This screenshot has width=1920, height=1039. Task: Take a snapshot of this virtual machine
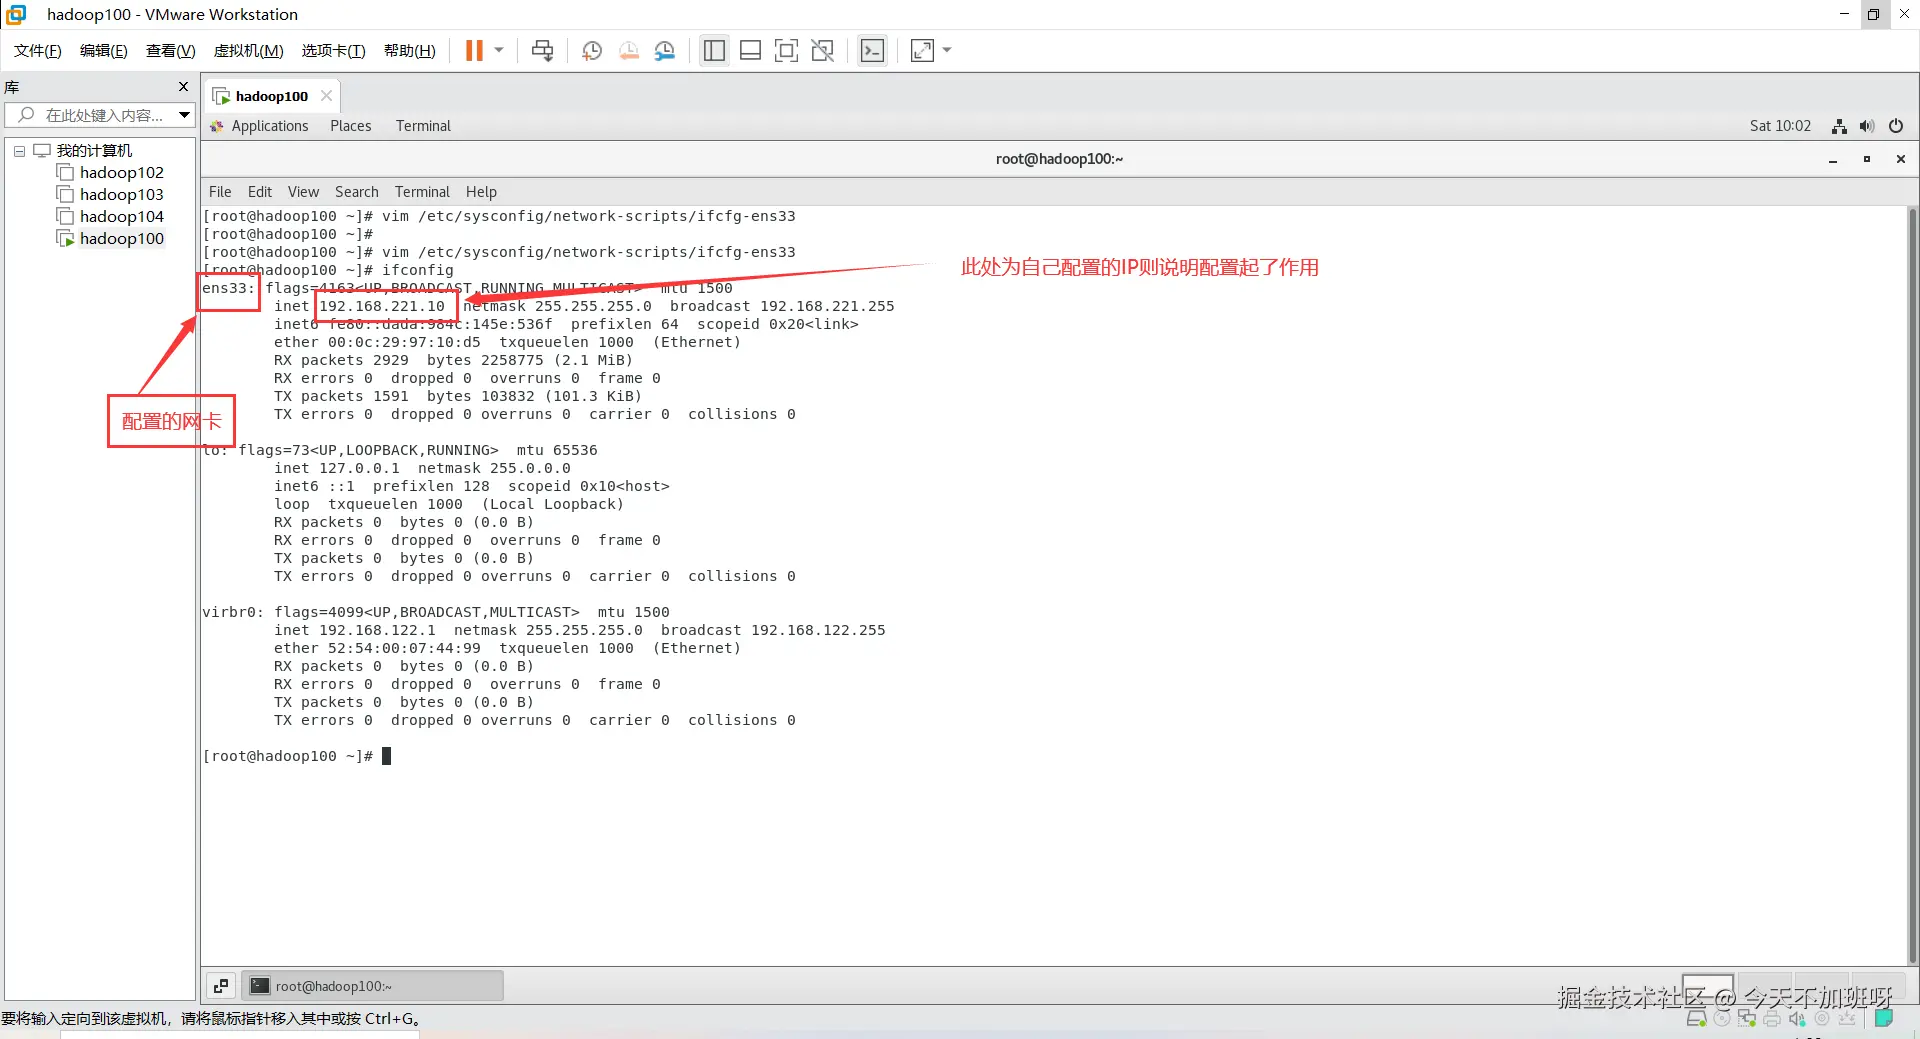click(x=592, y=51)
